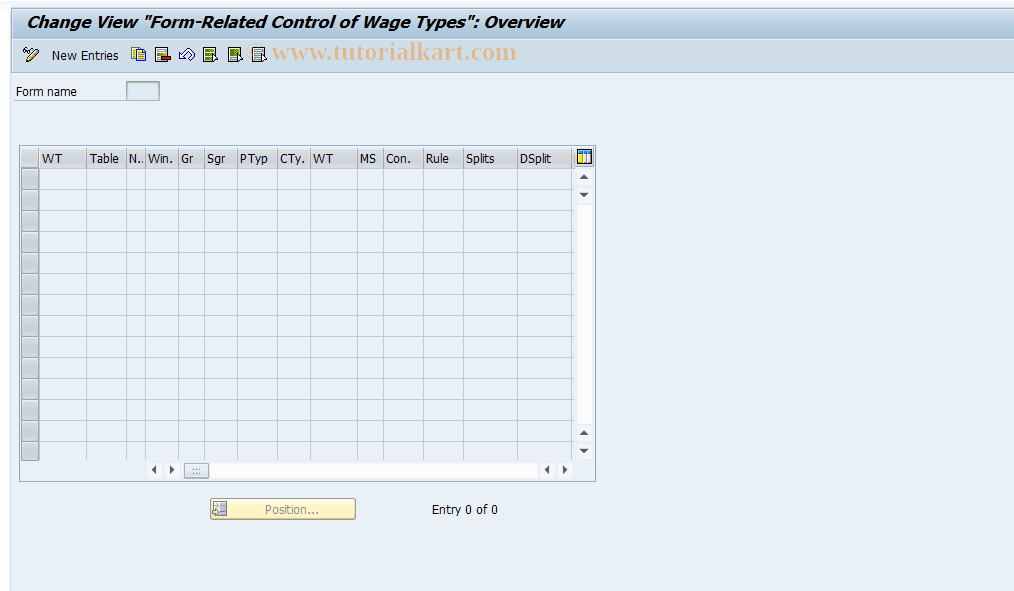The image size is (1014, 591).
Task: Click the DSplit column header
Action: 545,158
